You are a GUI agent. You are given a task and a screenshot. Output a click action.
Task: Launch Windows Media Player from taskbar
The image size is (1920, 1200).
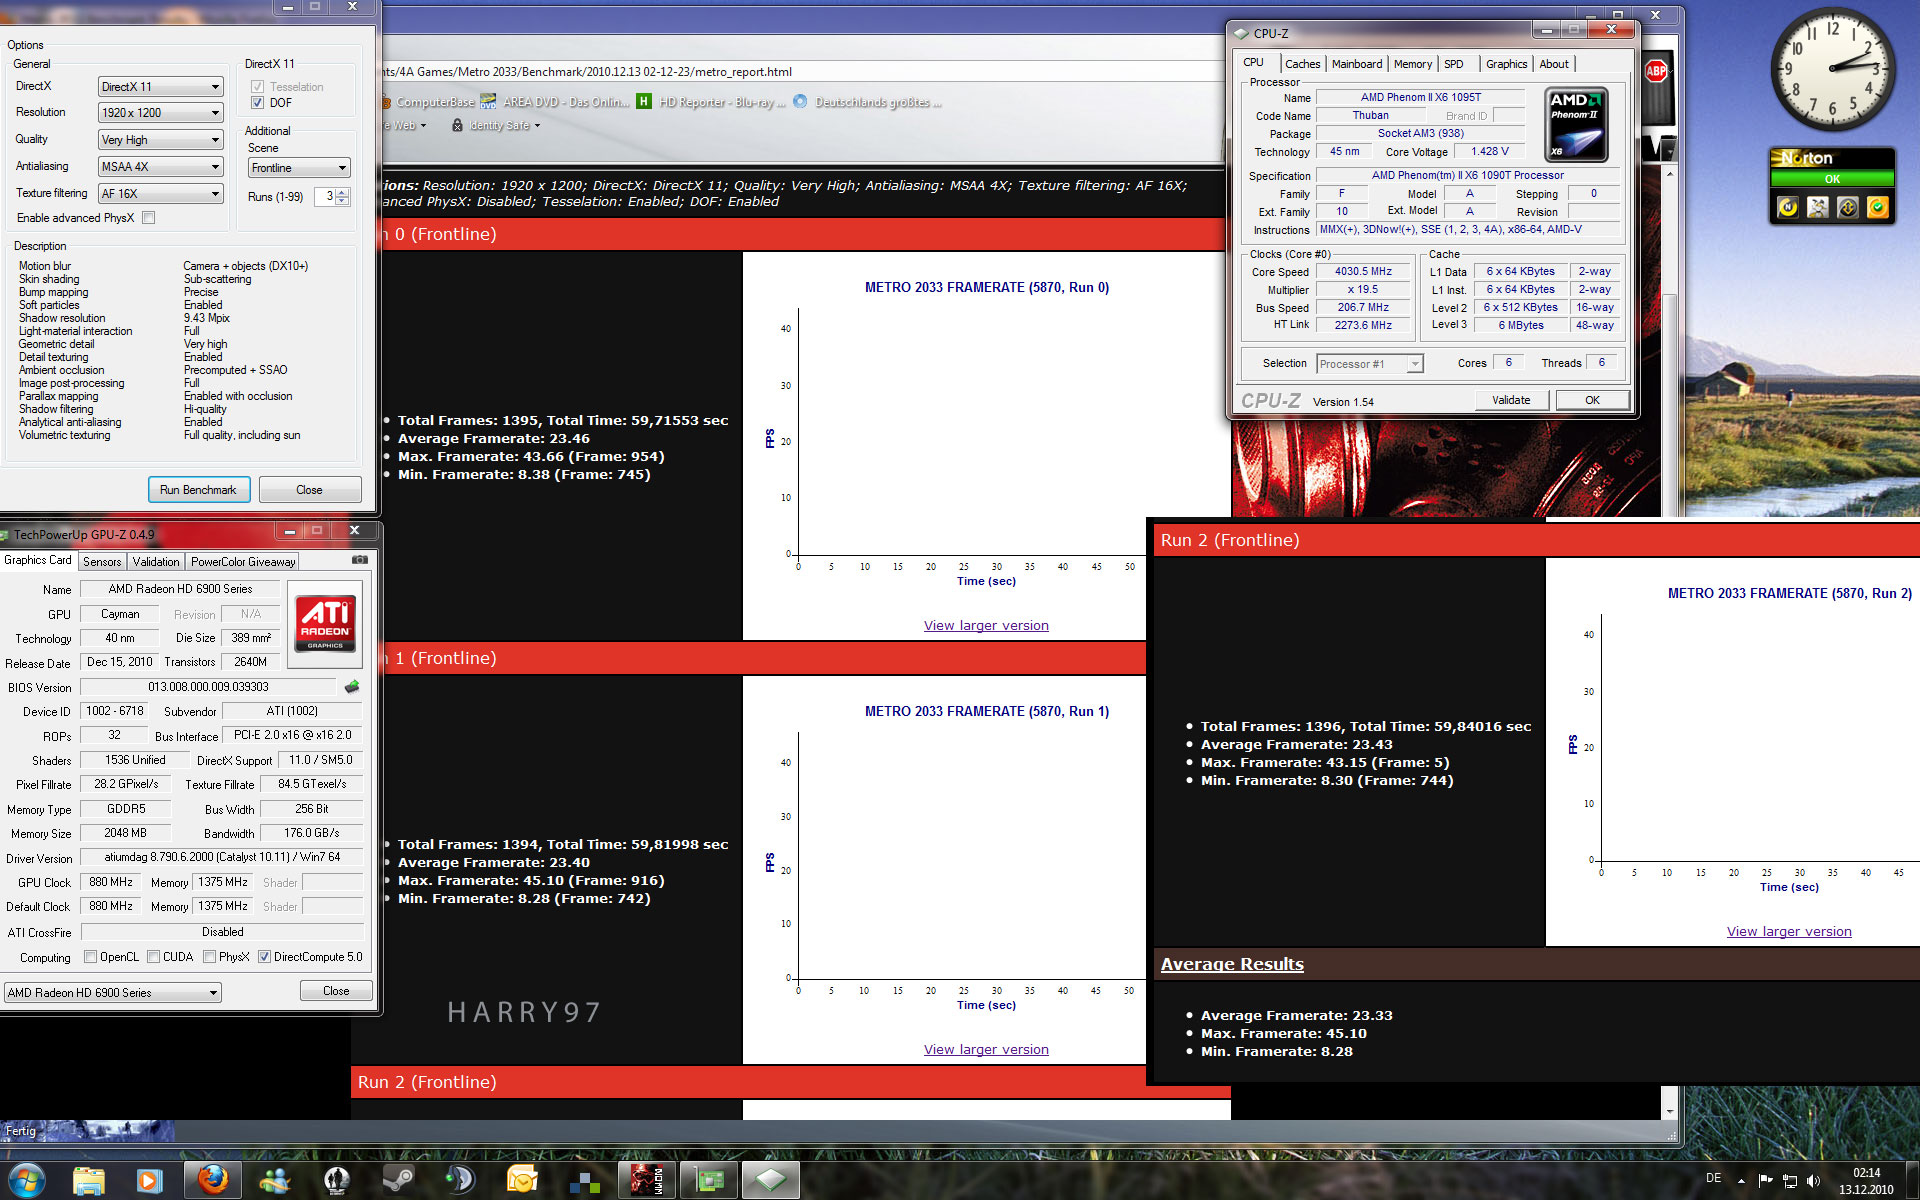(150, 1180)
